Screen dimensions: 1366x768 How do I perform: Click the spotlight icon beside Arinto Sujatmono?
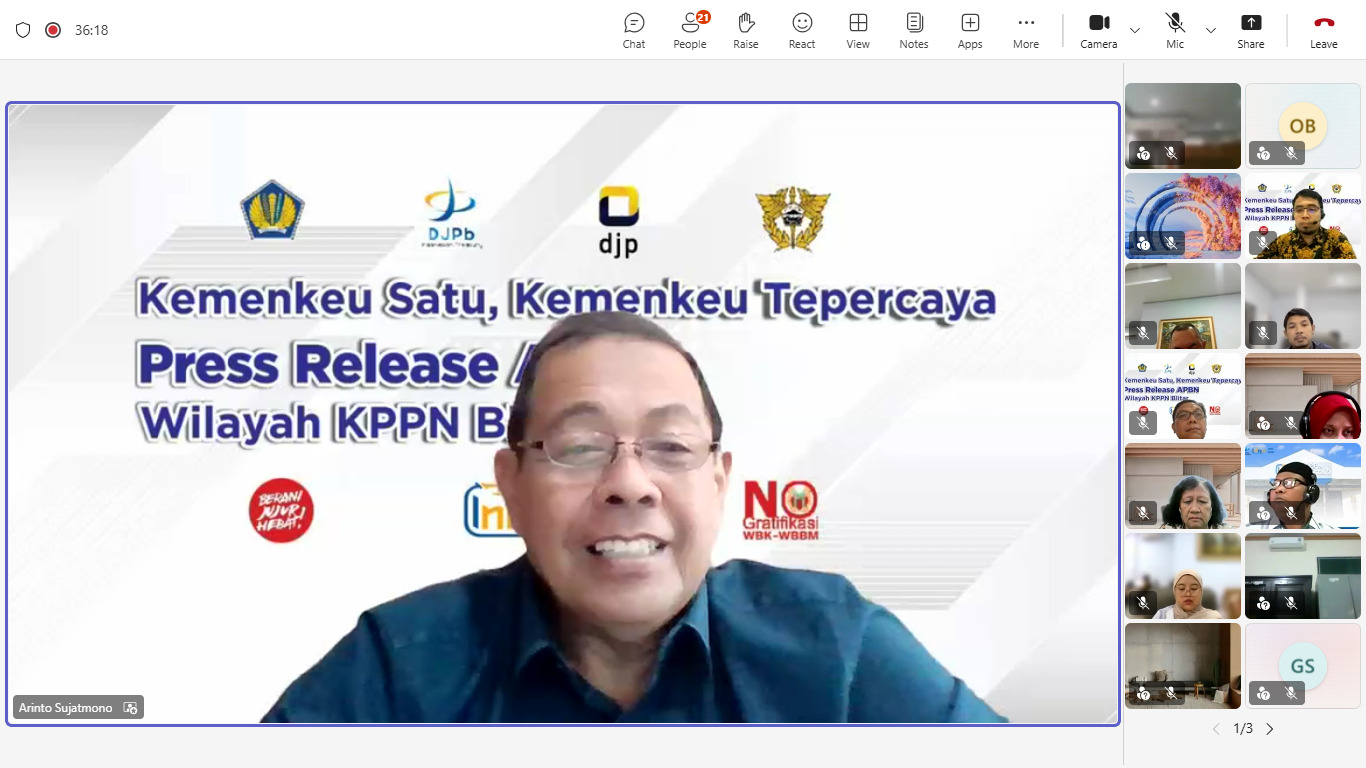(x=130, y=708)
